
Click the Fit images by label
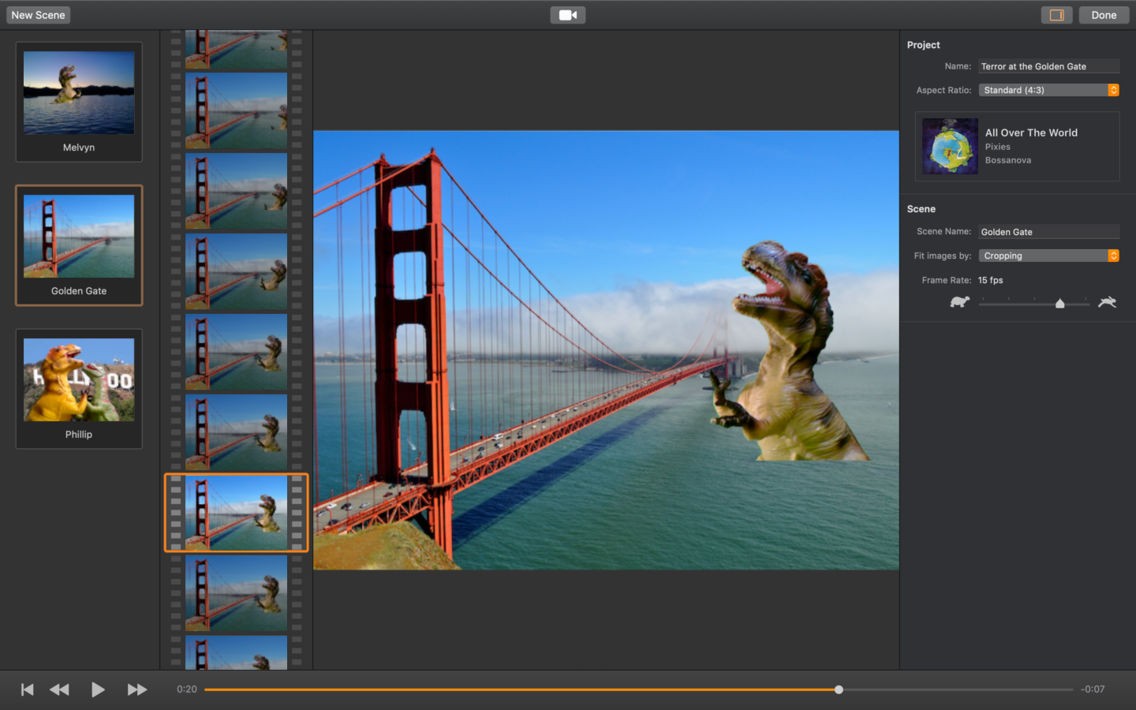[942, 256]
